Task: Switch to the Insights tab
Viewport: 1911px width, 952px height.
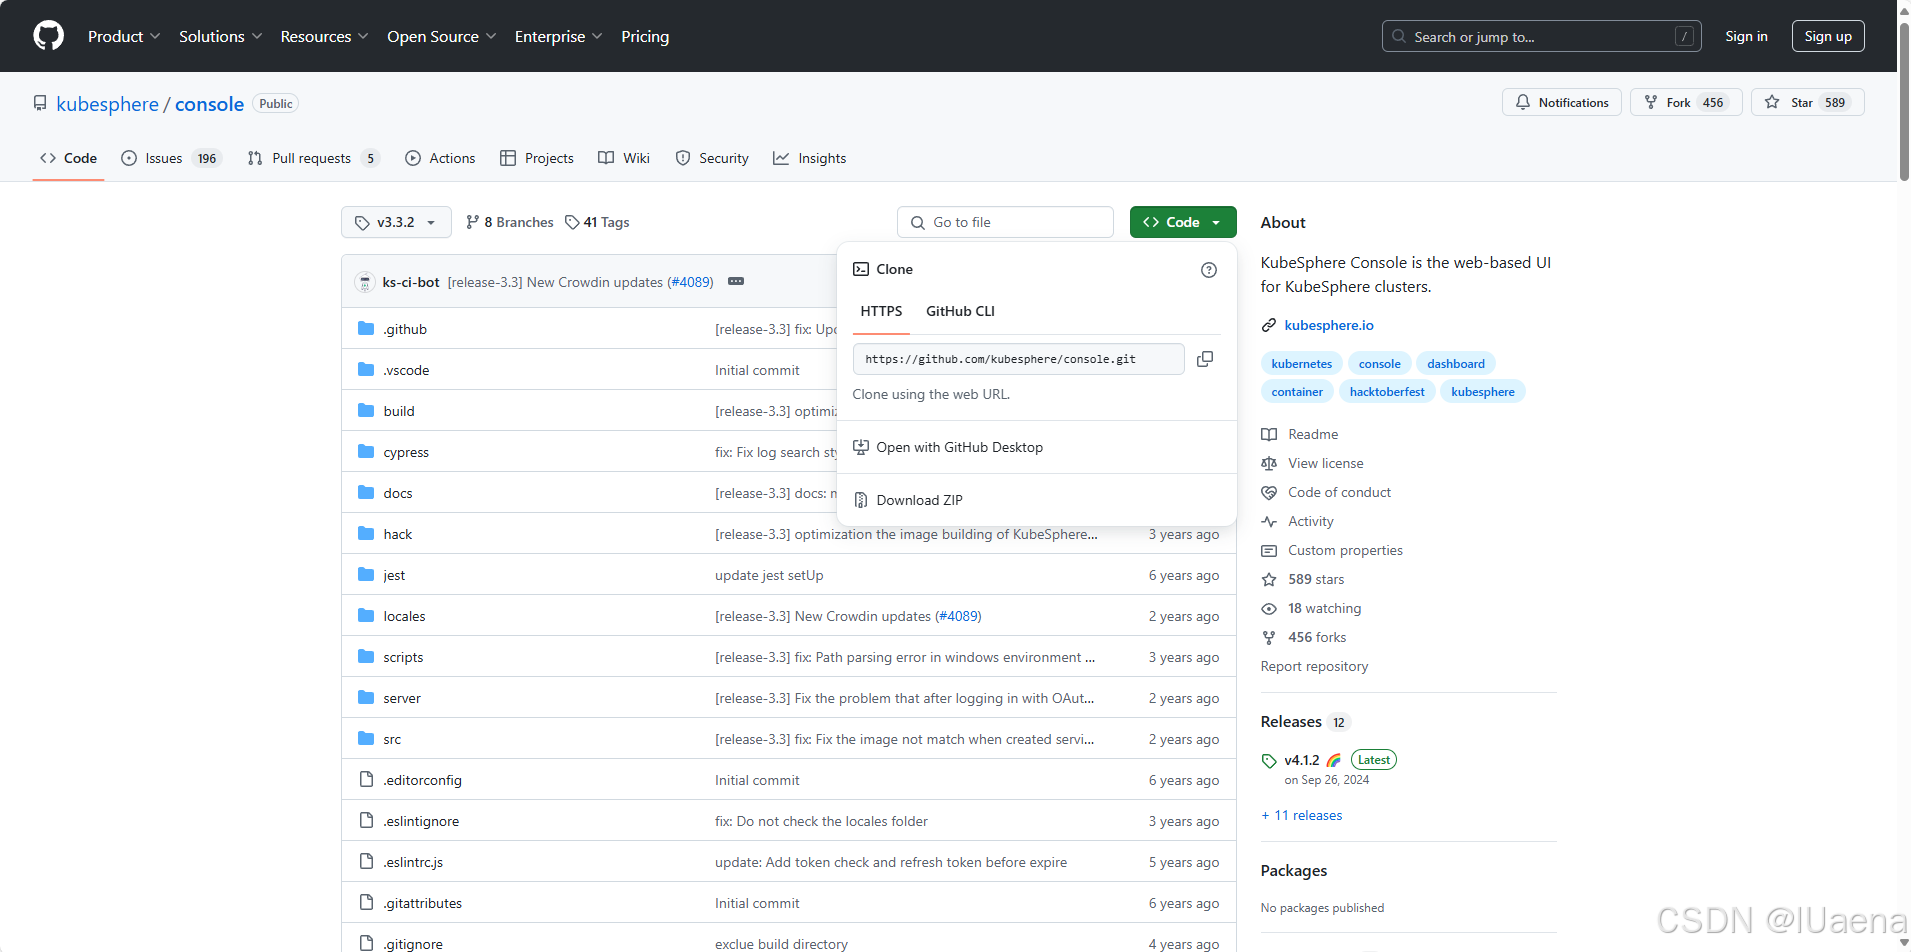Action: pyautogui.click(x=810, y=158)
